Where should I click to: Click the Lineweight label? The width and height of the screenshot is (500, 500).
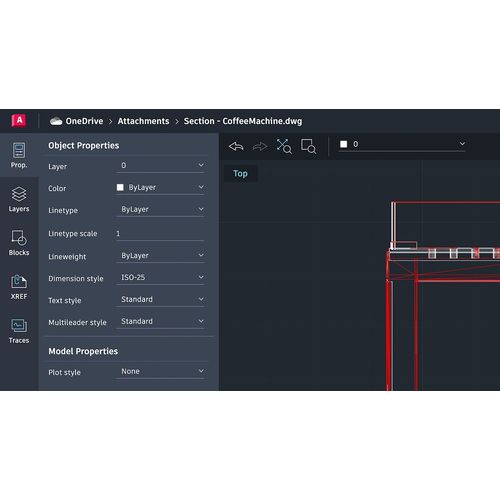[x=67, y=257]
